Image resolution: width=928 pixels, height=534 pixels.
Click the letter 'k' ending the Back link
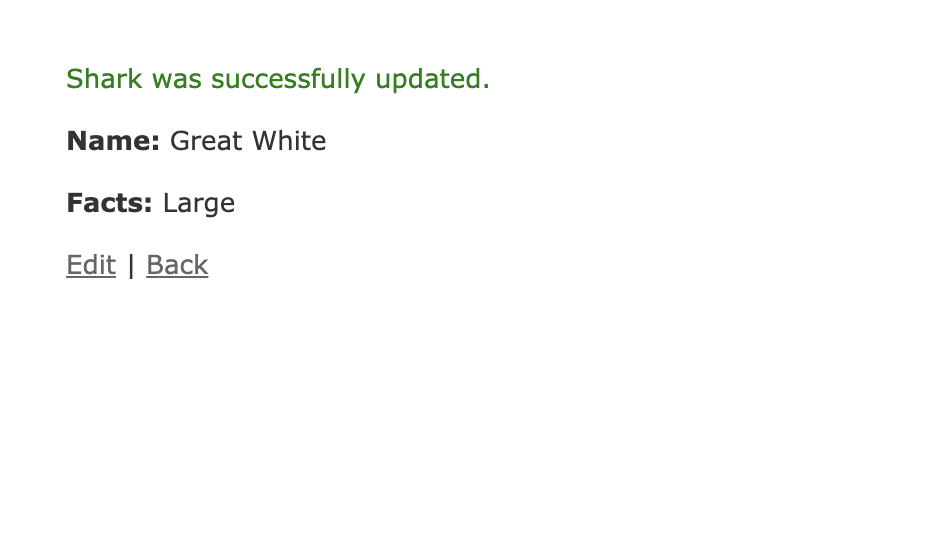[x=201, y=265]
